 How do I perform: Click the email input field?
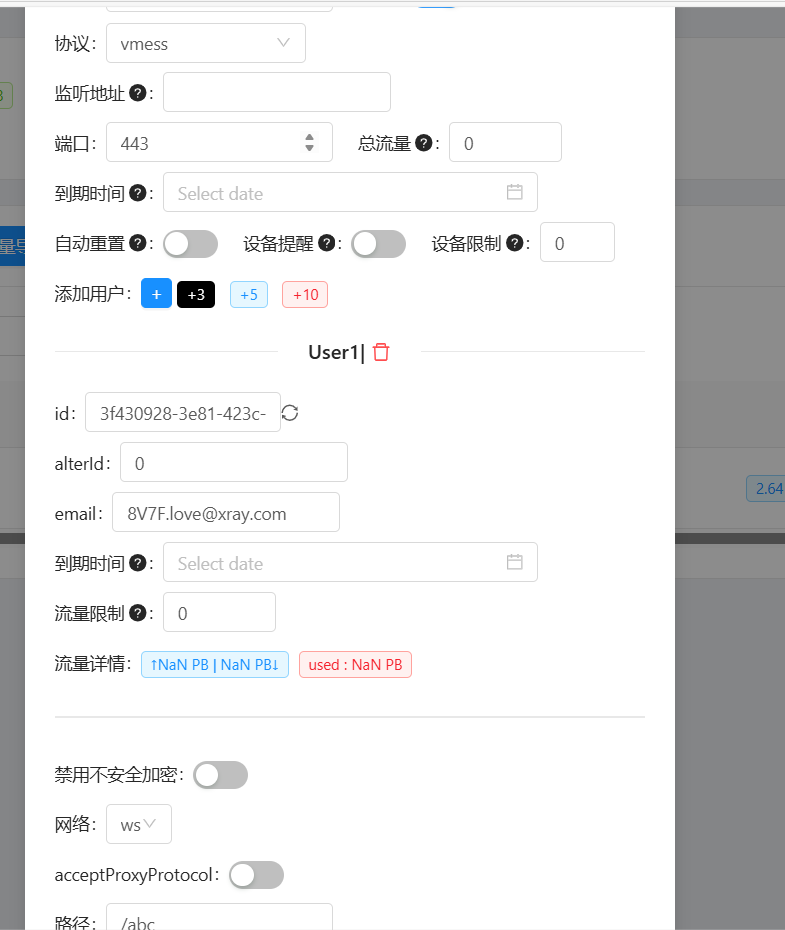(225, 512)
